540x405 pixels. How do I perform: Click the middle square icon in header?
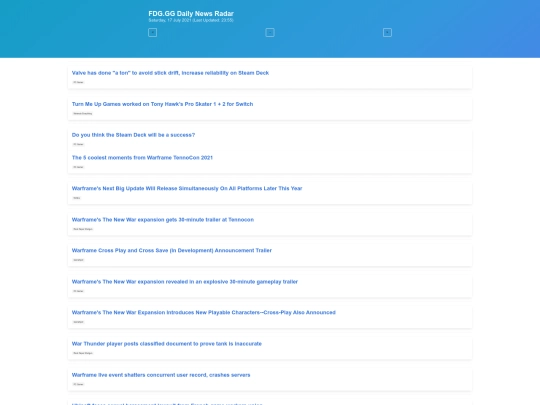coord(270,32)
